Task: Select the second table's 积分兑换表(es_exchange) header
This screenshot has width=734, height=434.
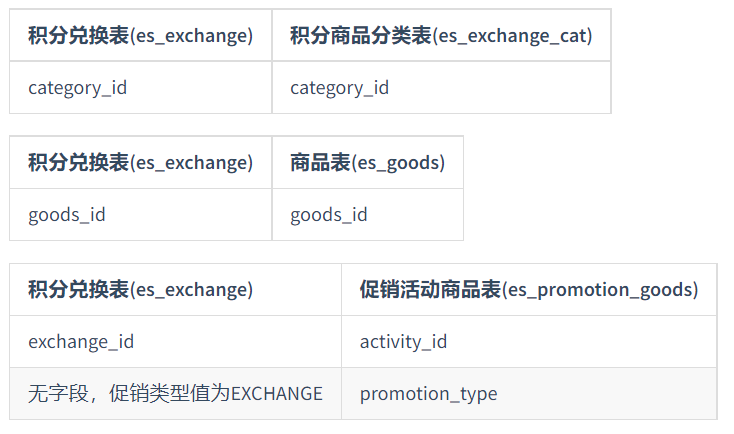Action: click(140, 162)
